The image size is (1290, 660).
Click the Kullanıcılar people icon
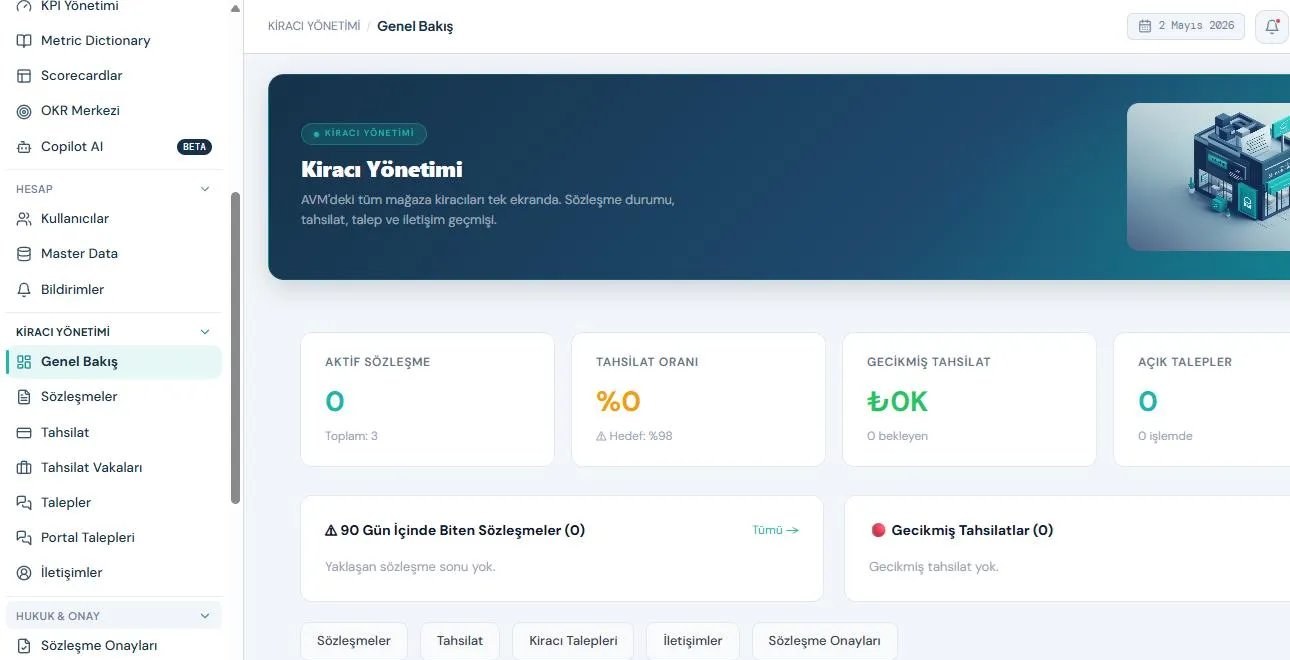pyautogui.click(x=24, y=219)
